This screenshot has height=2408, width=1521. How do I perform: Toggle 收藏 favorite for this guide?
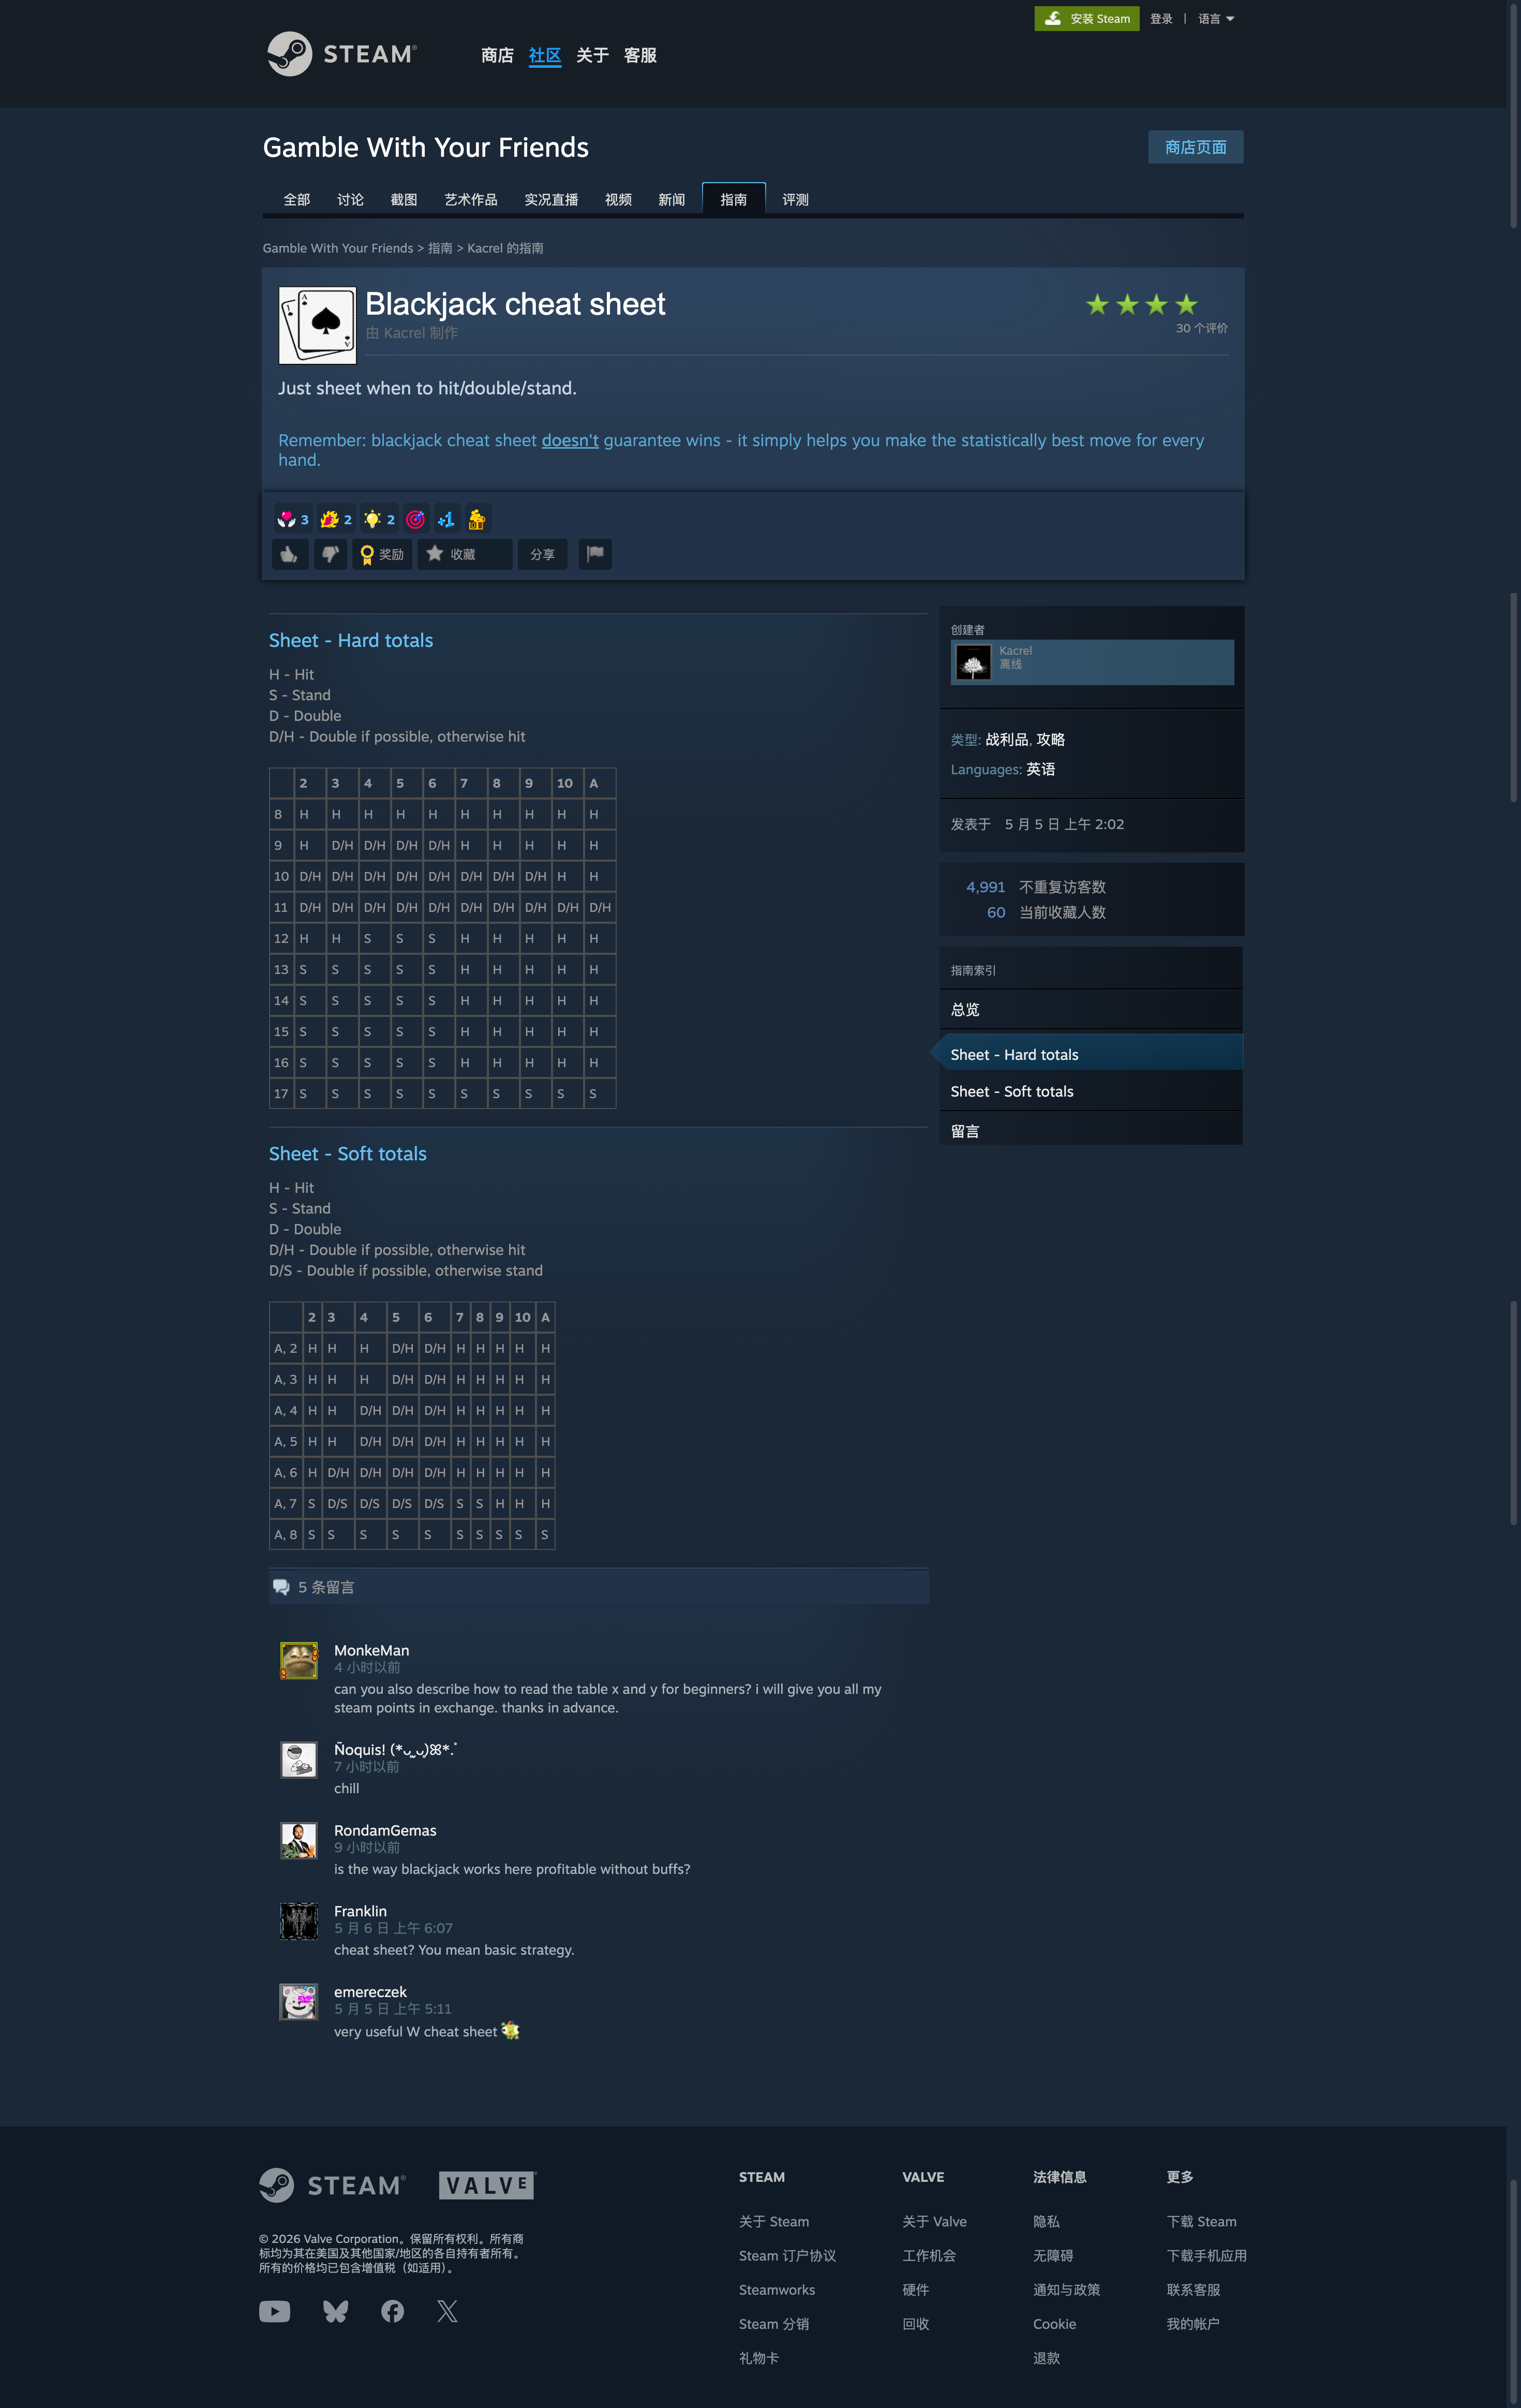pyautogui.click(x=464, y=554)
